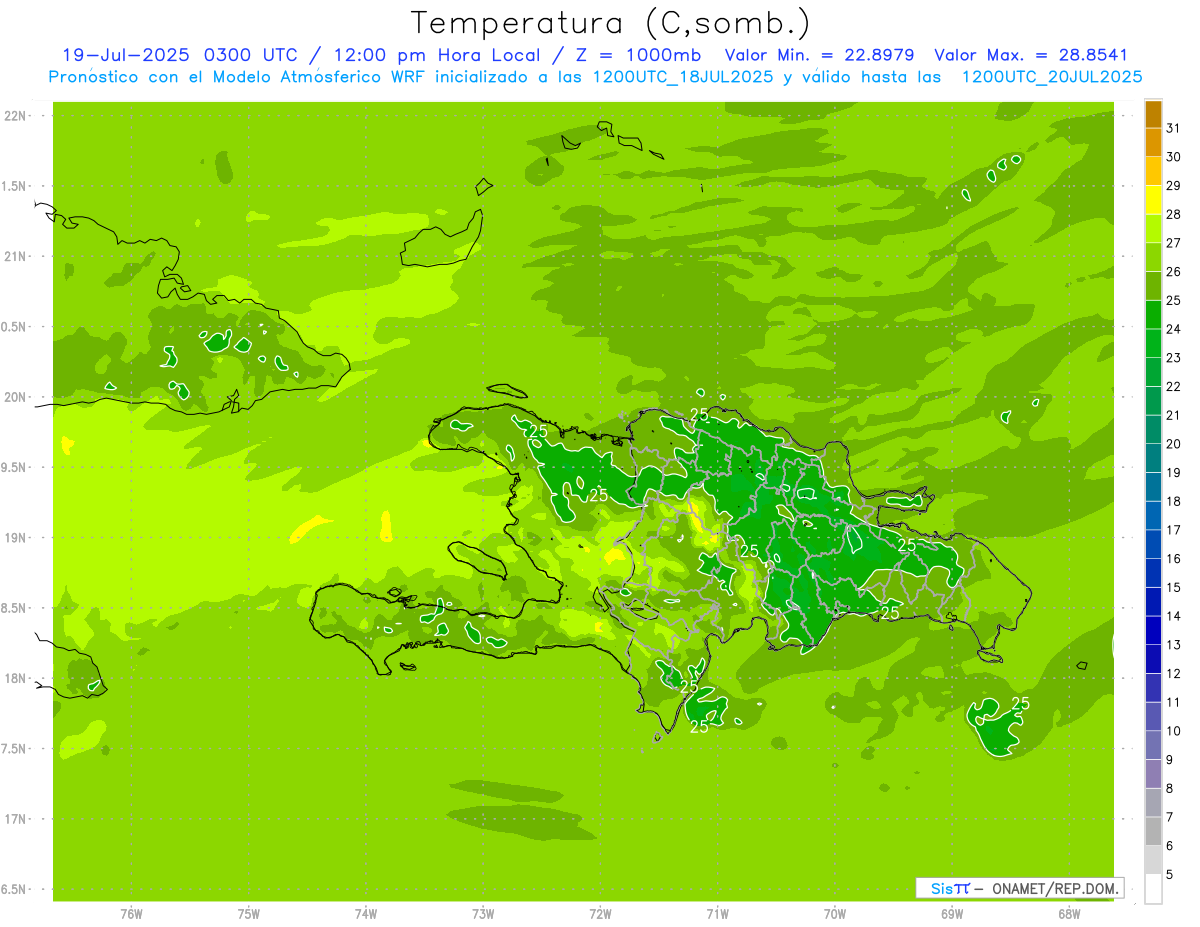This screenshot has width=1200, height=927.
Task: Click the "1200UTC_18JUL2025" initialization time text
Action: click(x=682, y=77)
